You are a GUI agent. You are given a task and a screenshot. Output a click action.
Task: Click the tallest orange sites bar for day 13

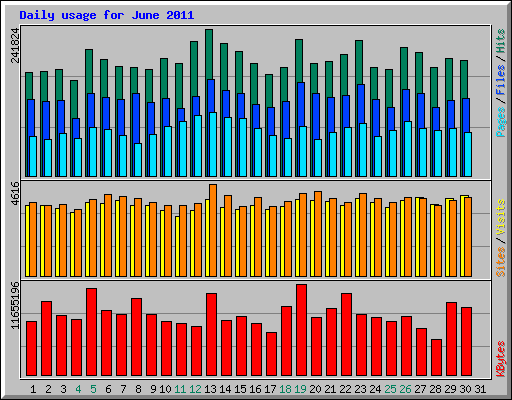[213, 230]
